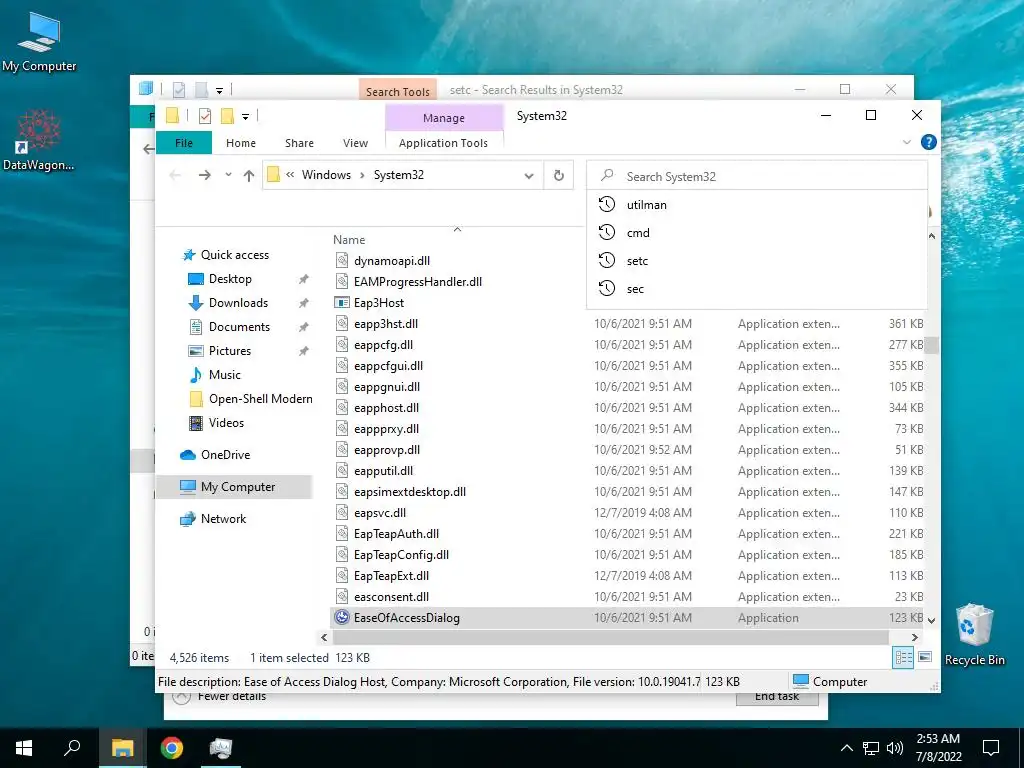The image size is (1024, 768).
Task: Open taskbar search magnifier
Action: coord(72,748)
